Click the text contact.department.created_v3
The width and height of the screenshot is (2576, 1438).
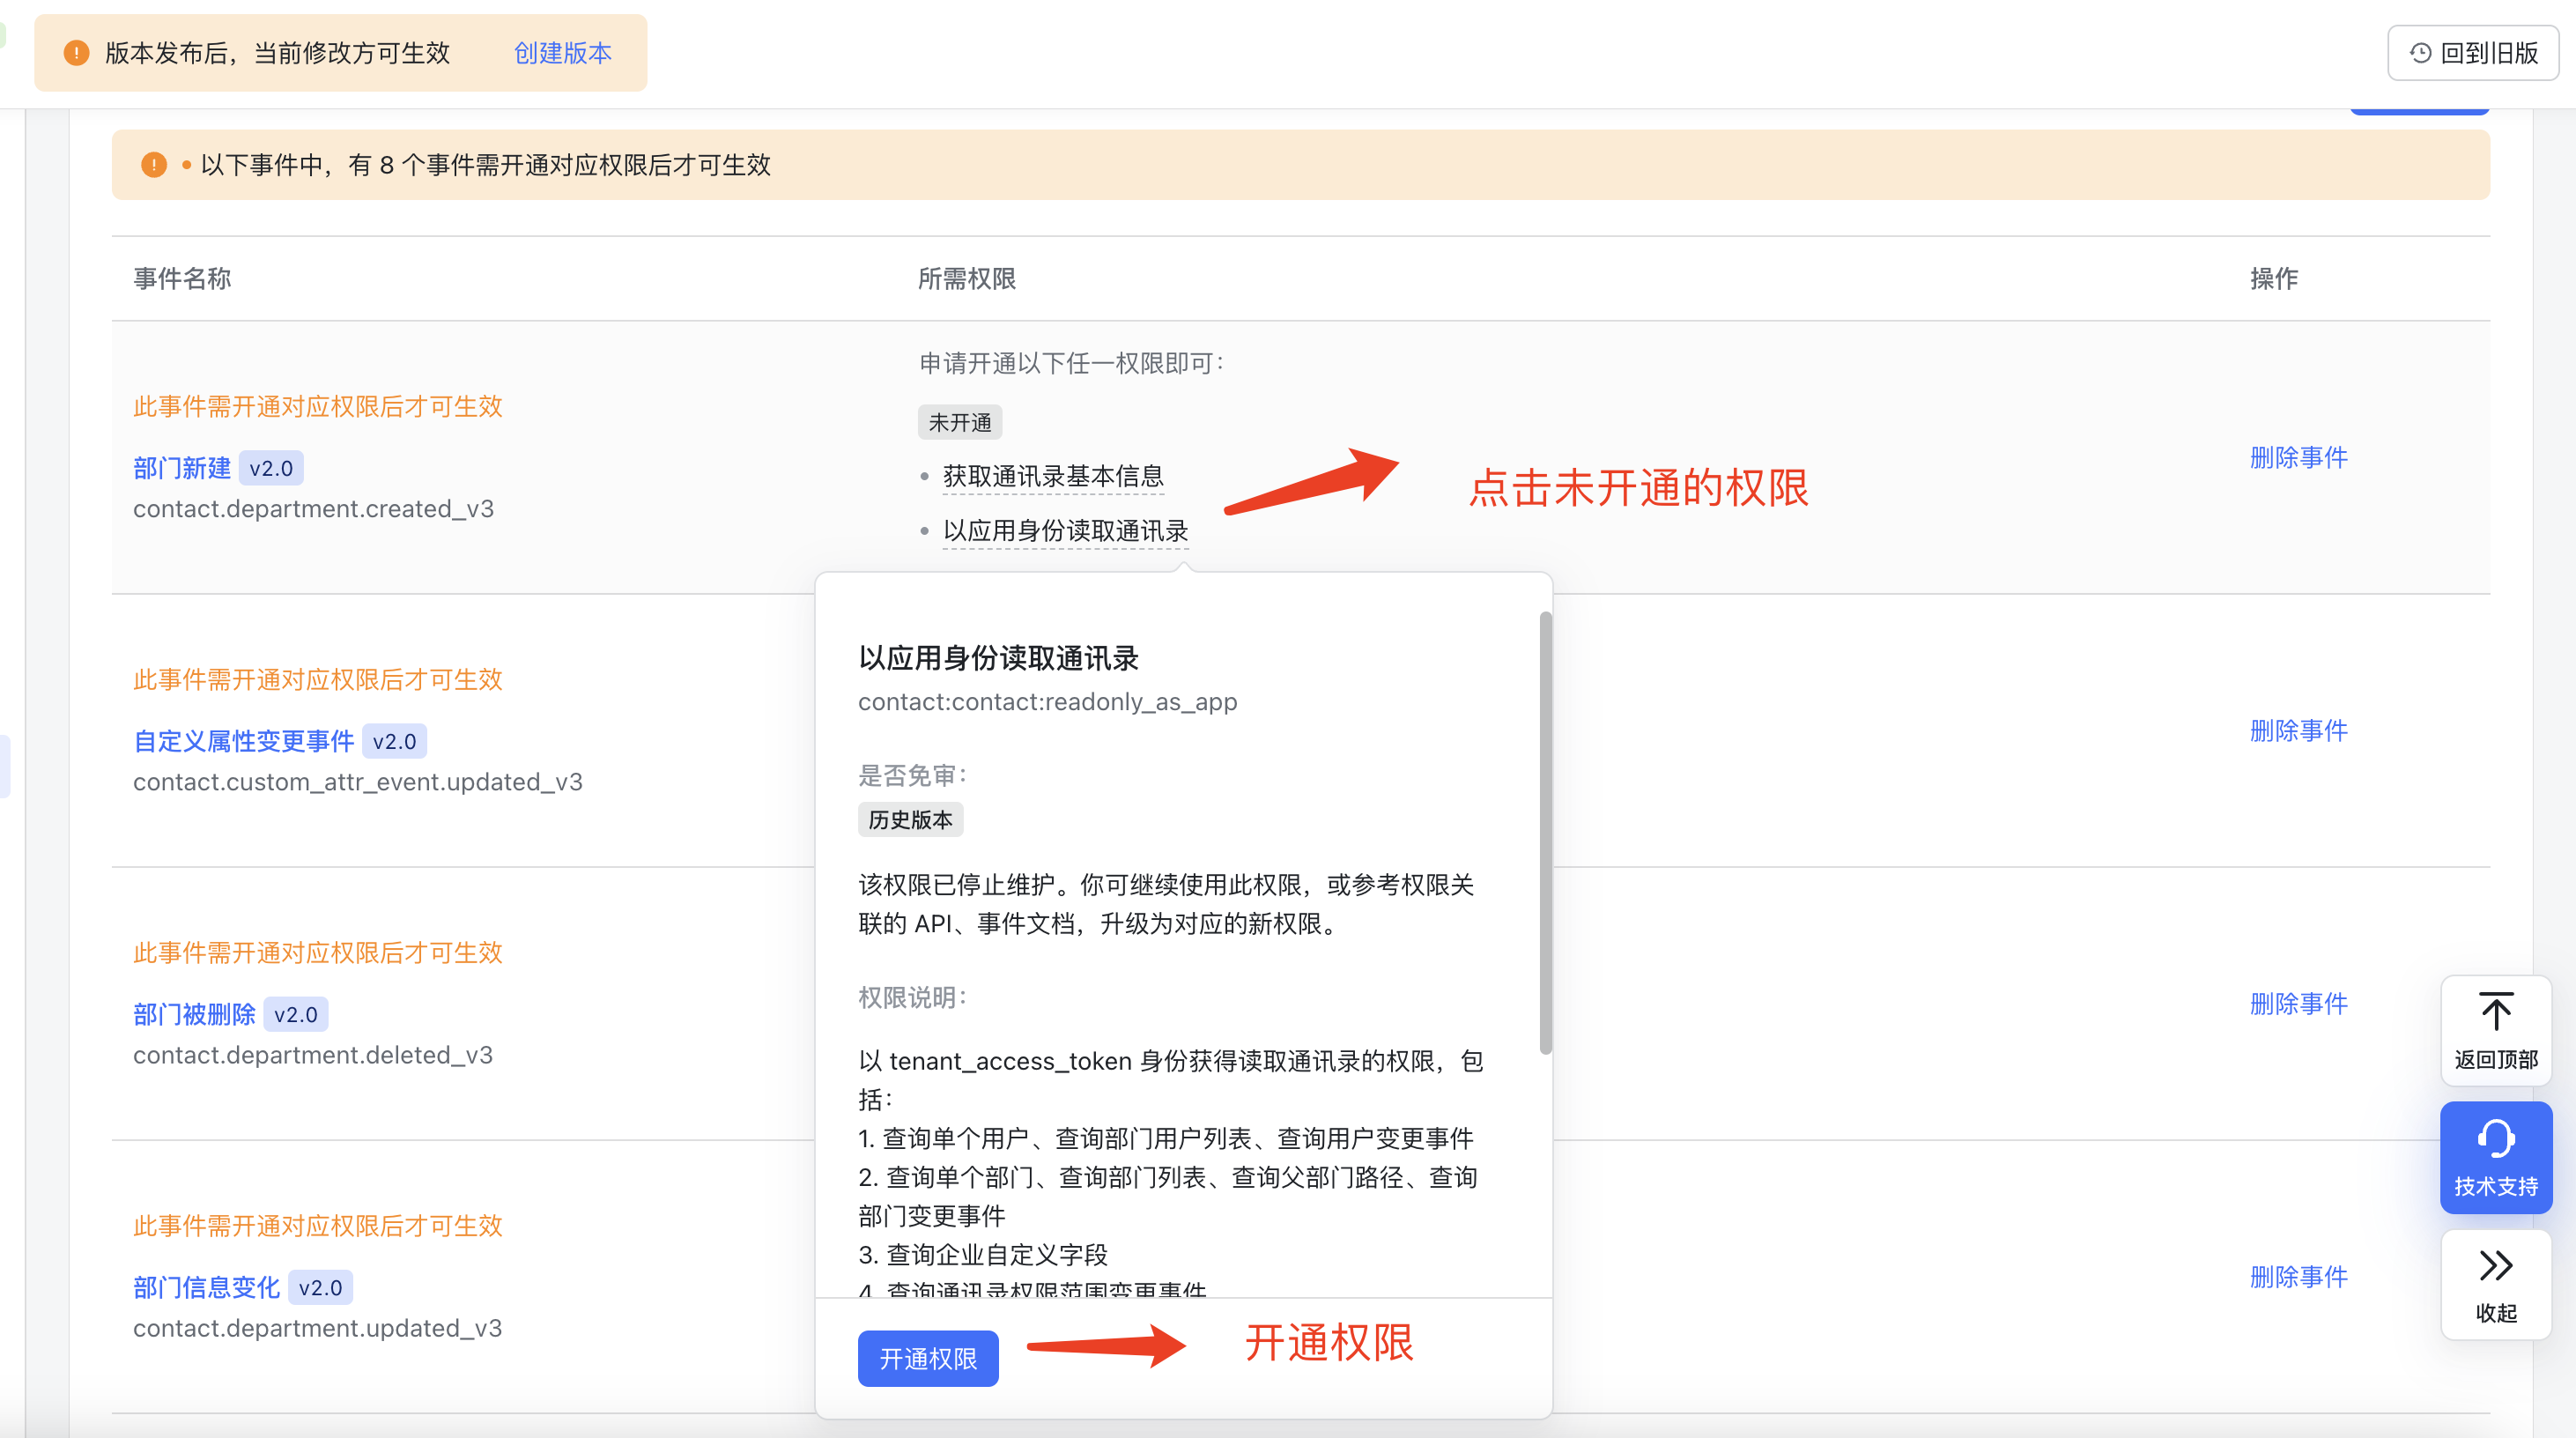[x=313, y=509]
